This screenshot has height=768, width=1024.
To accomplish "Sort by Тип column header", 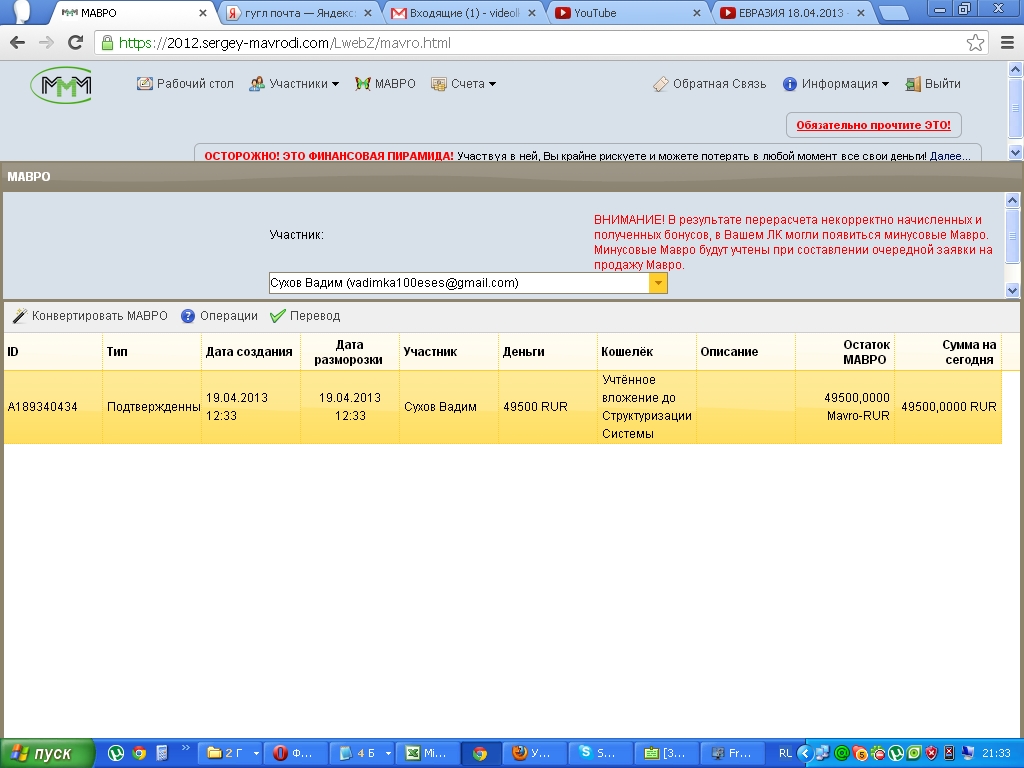I will [152, 352].
